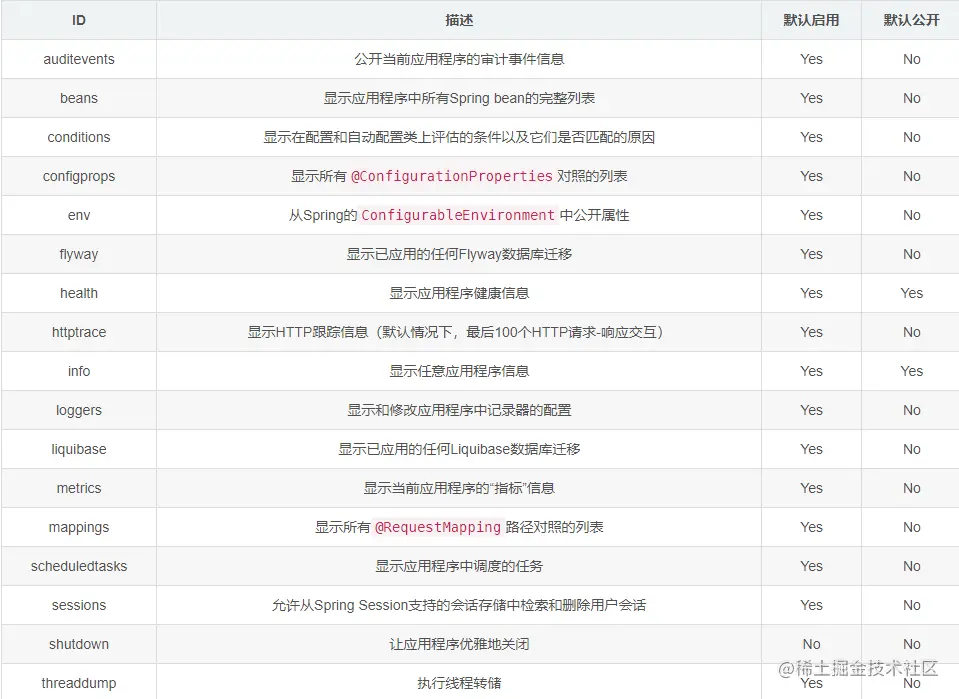Click description 公开当前应用程序的审计事件信息
This screenshot has width=959, height=699.
click(x=459, y=59)
